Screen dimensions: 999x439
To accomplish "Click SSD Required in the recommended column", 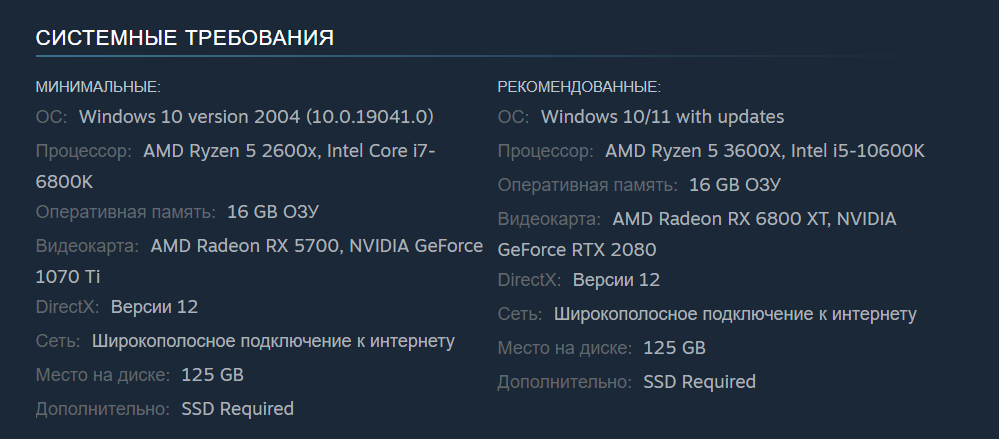I will coord(699,381).
